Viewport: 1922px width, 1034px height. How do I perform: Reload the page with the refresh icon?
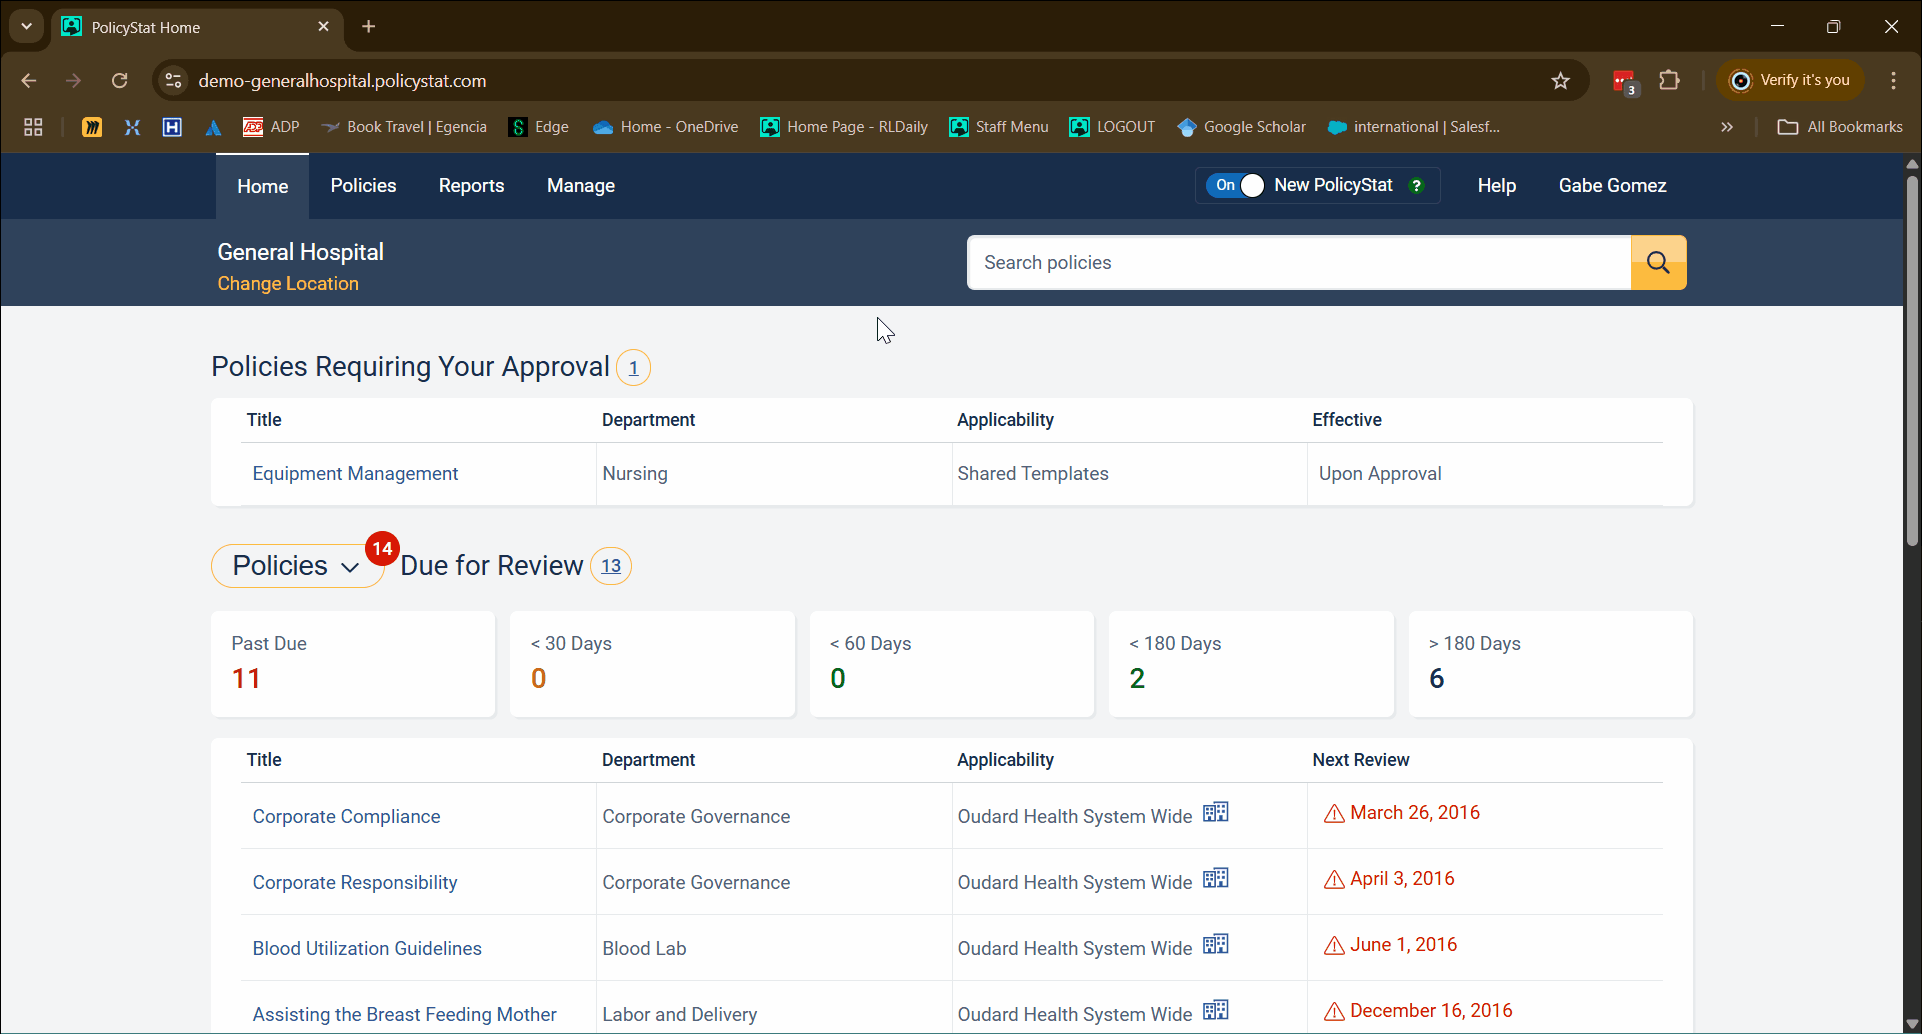(x=120, y=81)
